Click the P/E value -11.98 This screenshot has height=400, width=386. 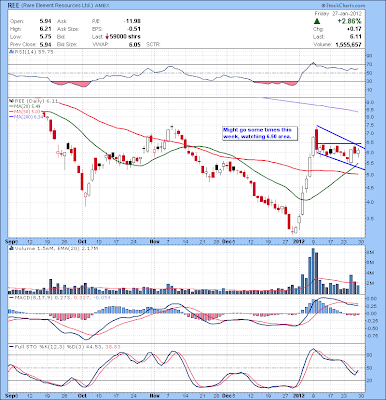point(132,21)
